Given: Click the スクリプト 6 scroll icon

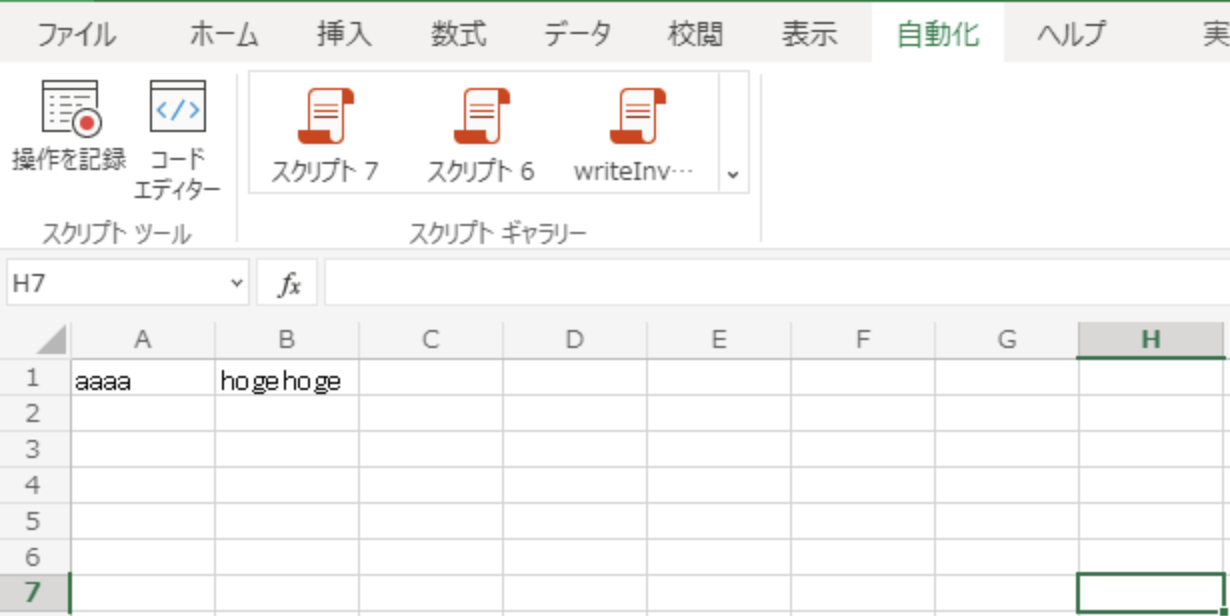Looking at the screenshot, I should [x=478, y=110].
